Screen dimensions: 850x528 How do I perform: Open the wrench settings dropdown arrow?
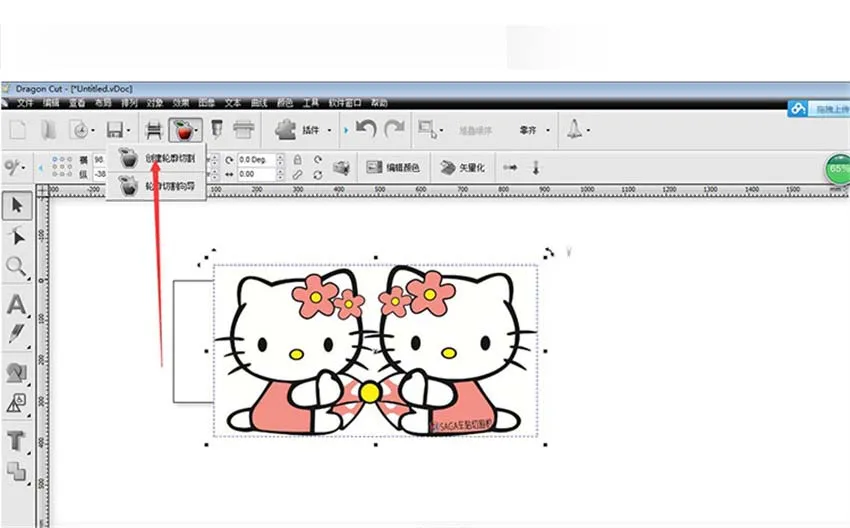tap(23, 168)
